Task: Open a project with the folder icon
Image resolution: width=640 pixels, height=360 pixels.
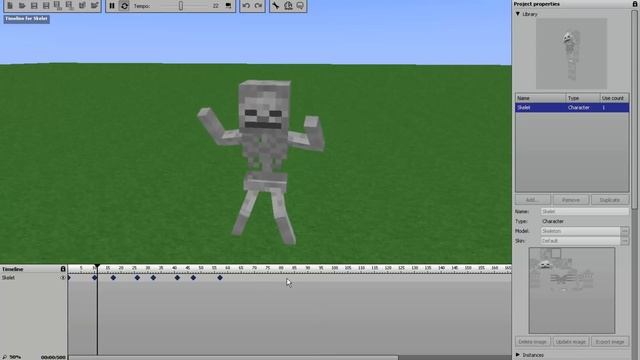Action: 22,6
